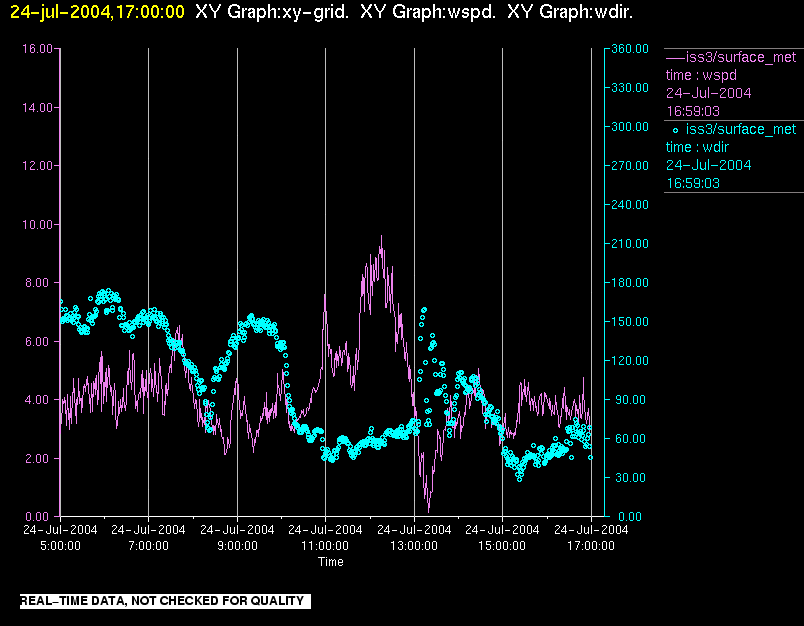Click 'REAL-TIME DATA, NOT CHECKED FOR QUALITY' notice

165,601
